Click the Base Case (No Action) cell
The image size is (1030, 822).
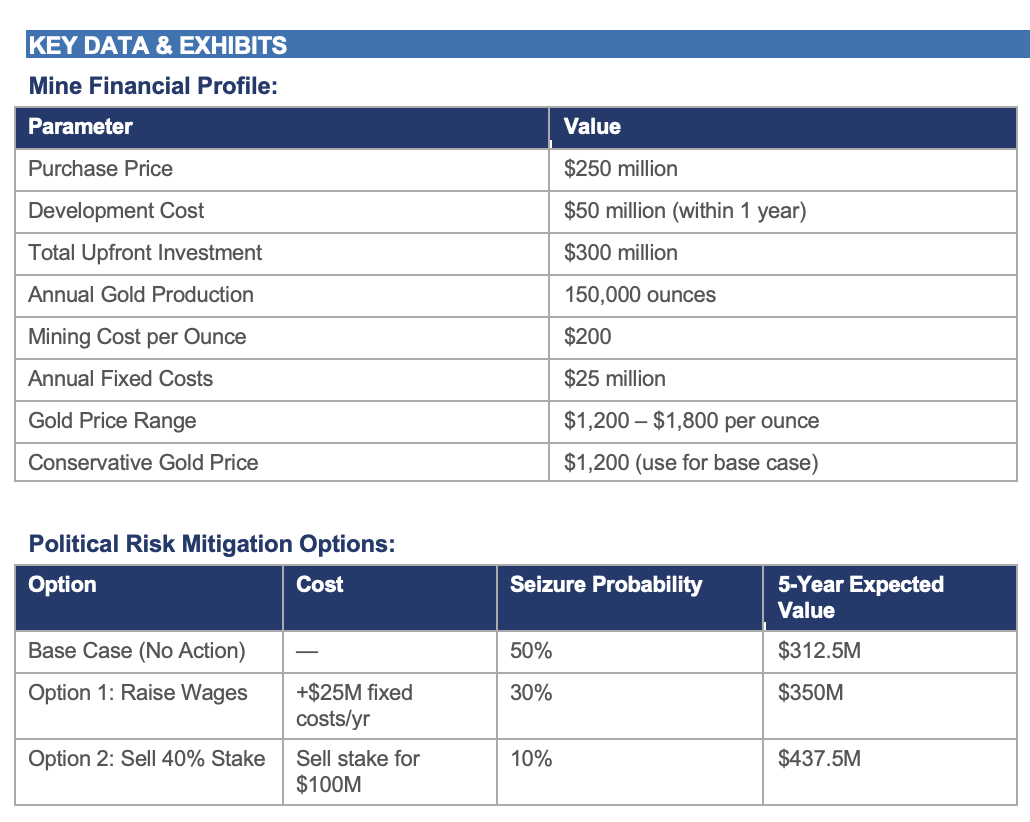pyautogui.click(x=149, y=652)
